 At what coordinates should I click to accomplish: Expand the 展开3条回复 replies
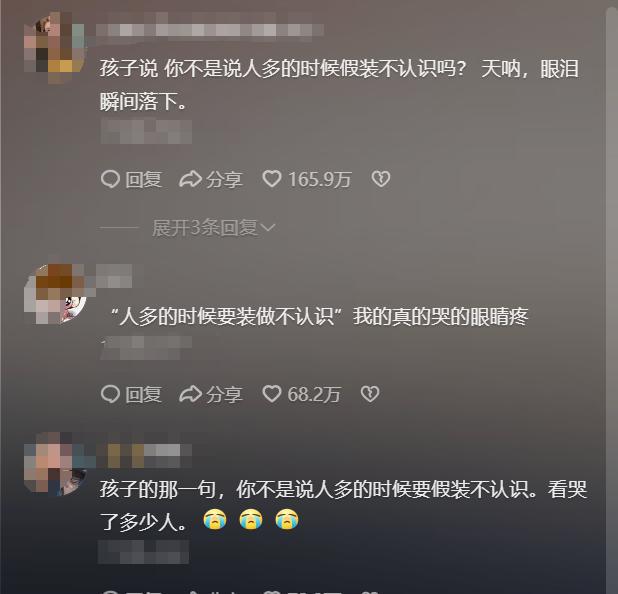pos(205,228)
